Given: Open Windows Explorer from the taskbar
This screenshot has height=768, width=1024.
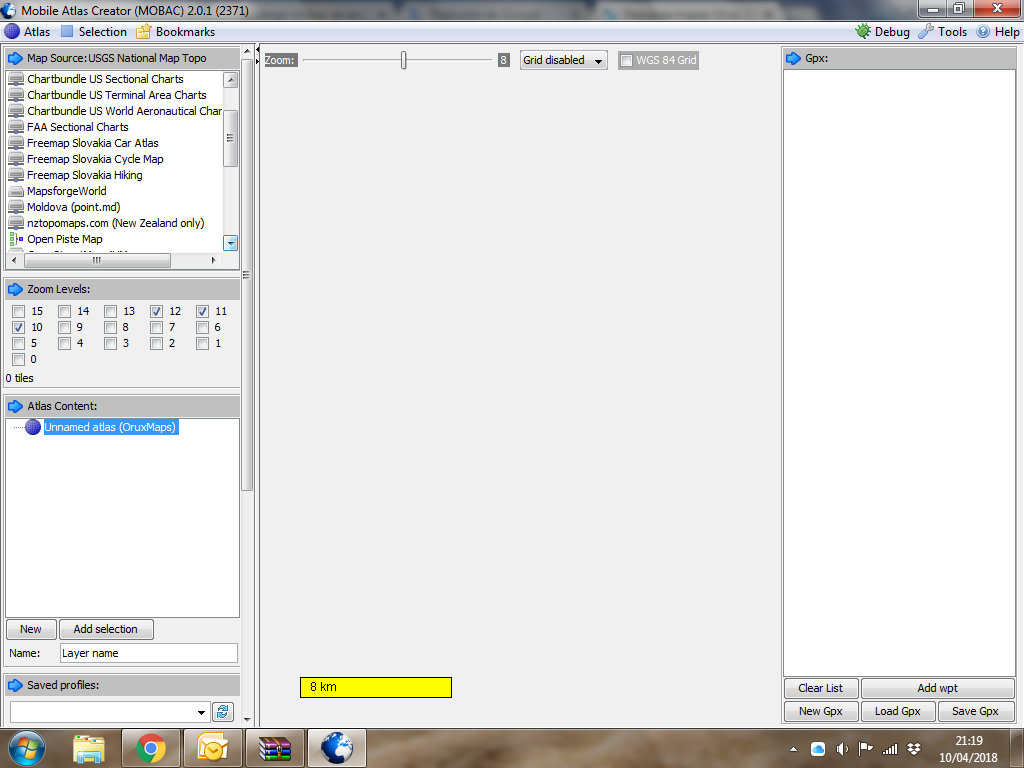Looking at the screenshot, I should pos(89,748).
